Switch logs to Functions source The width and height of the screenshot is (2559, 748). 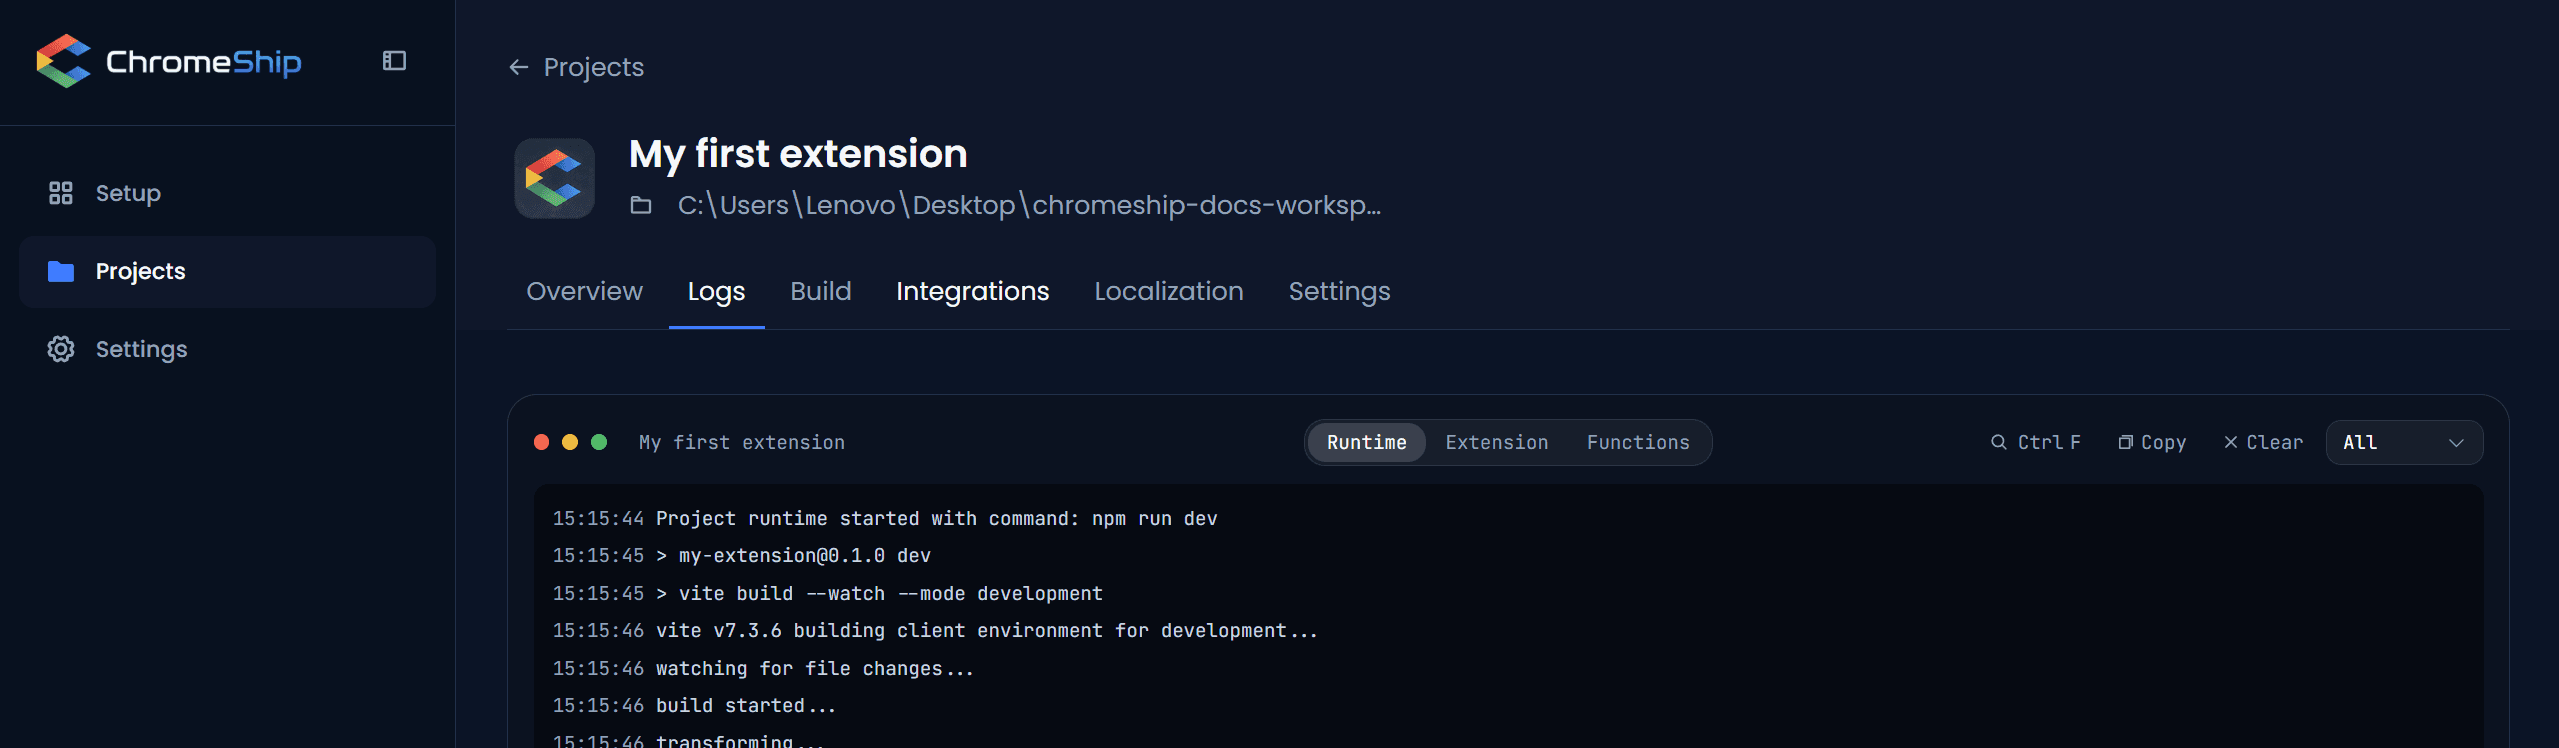[x=1638, y=442]
